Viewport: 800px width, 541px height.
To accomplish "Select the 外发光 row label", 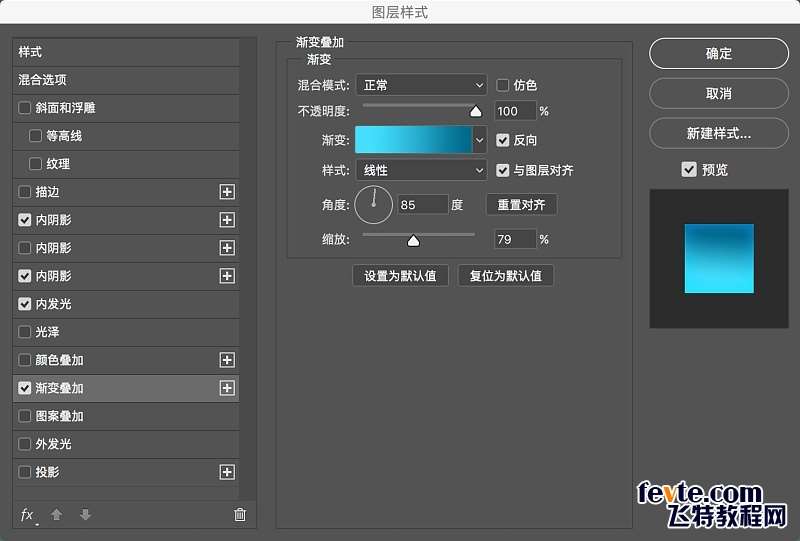I will pyautogui.click(x=54, y=444).
